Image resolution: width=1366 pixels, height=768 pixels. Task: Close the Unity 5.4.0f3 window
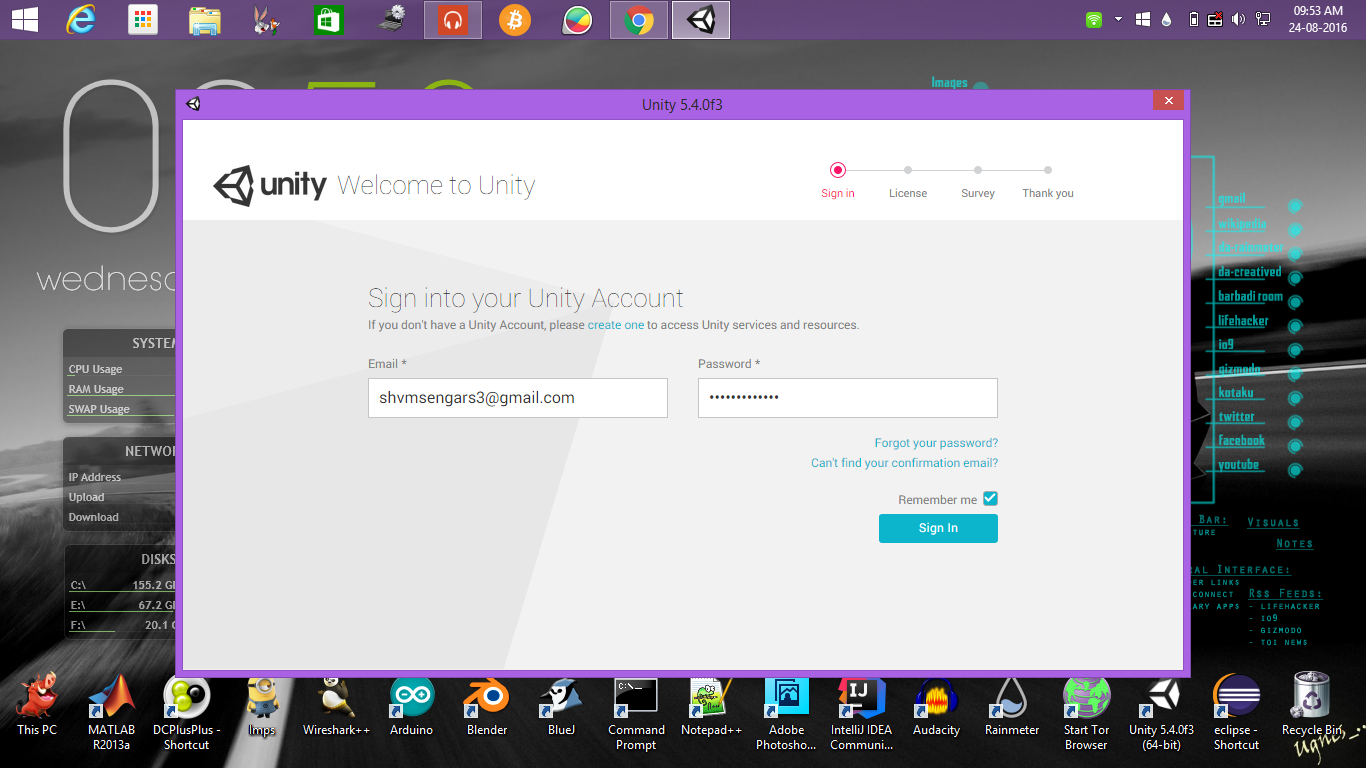tap(1168, 100)
